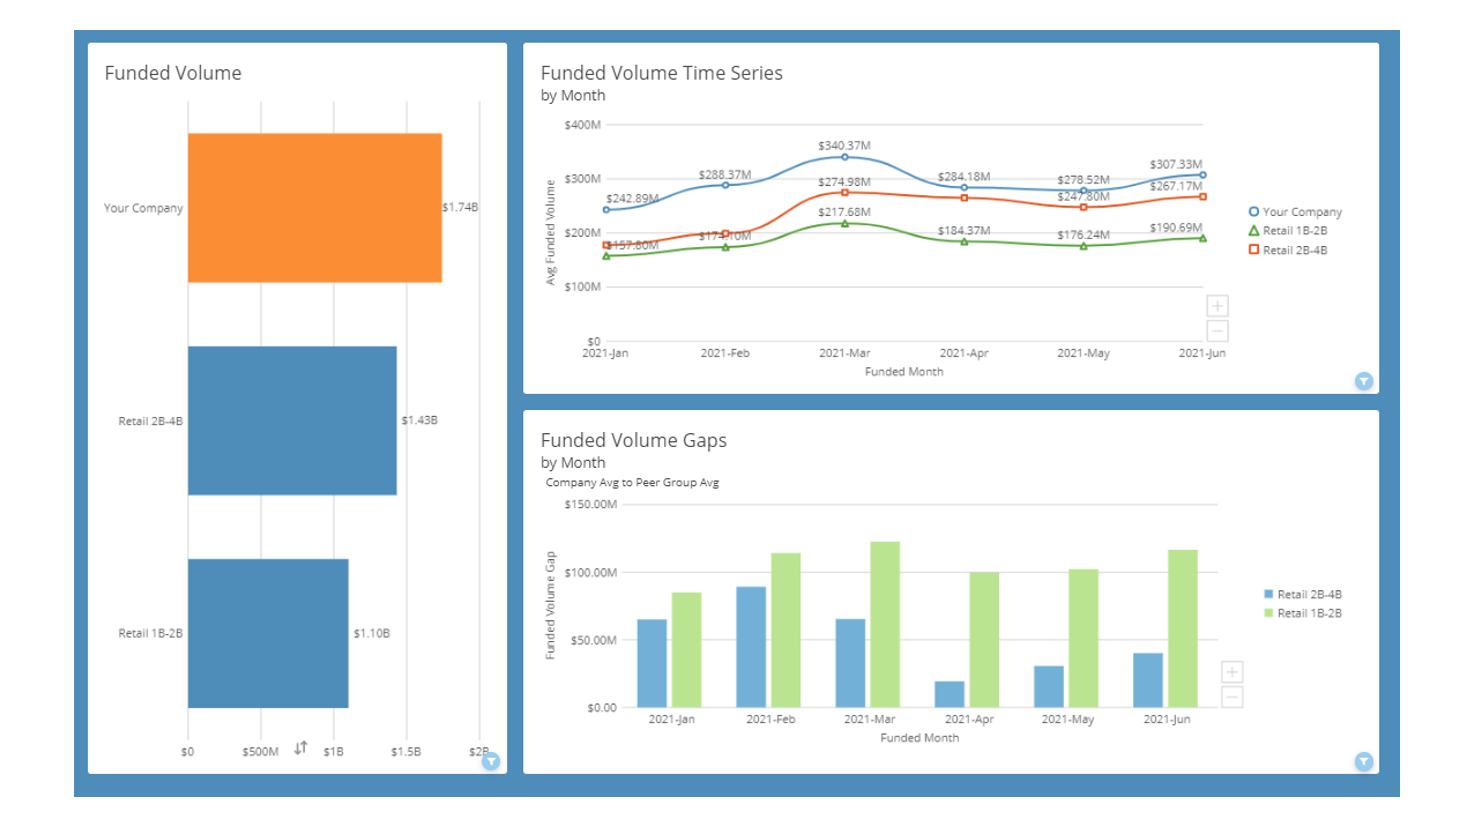Image resolution: width=1461 pixels, height=822 pixels.
Task: Click the $307.33M June data point
Action: pyautogui.click(x=1203, y=175)
